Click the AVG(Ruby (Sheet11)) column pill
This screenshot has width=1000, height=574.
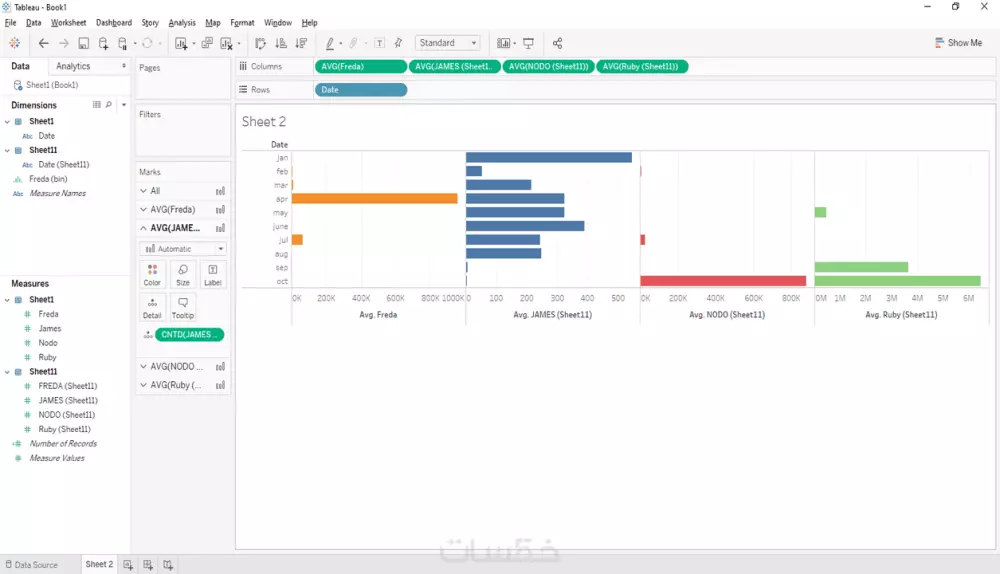pos(642,66)
